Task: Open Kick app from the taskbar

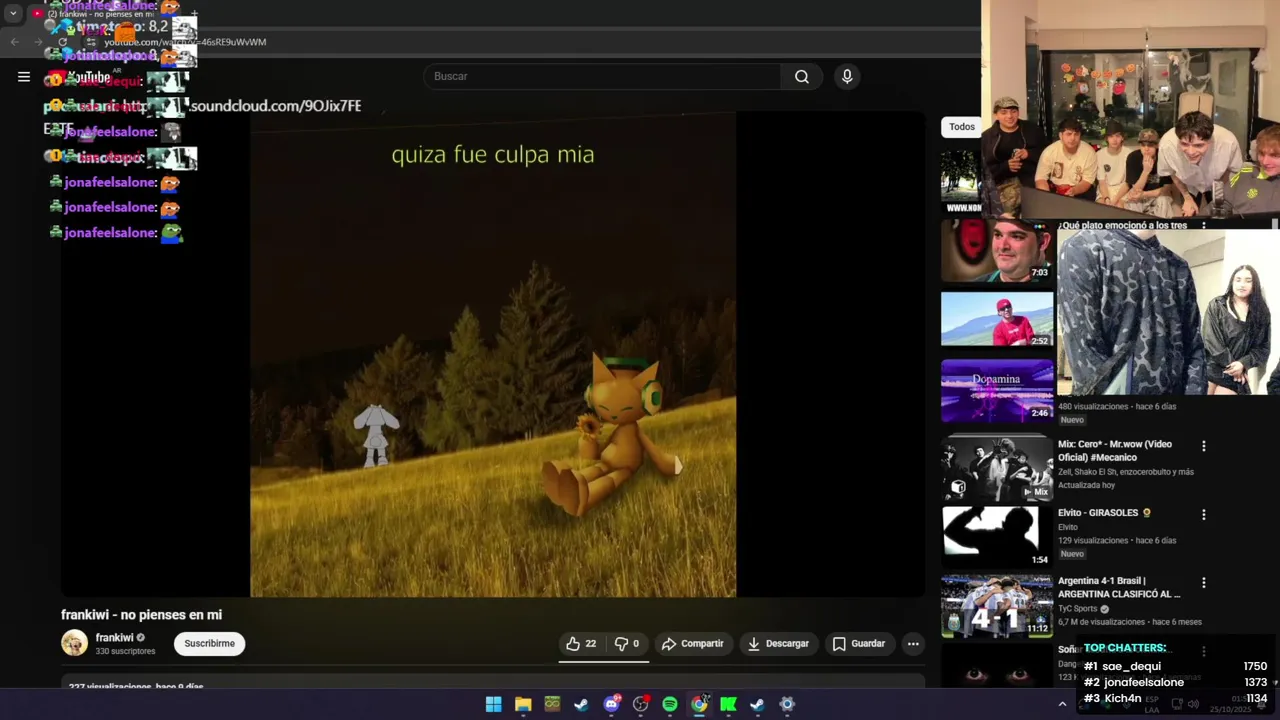Action: 728,704
